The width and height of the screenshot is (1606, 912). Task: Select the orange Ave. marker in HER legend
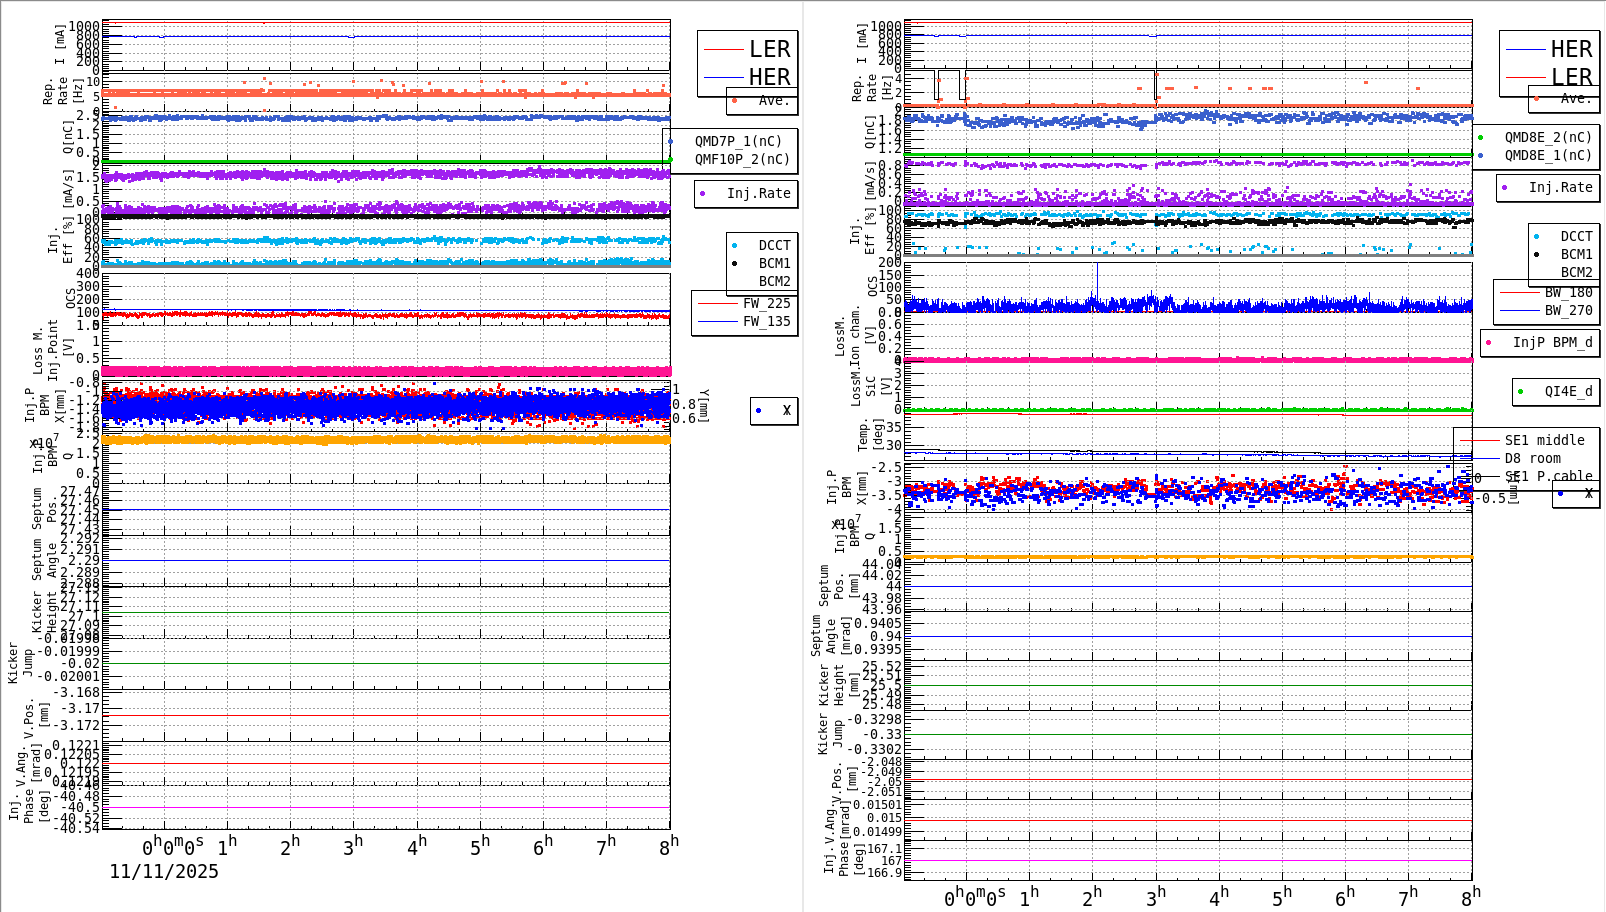pos(1537,99)
